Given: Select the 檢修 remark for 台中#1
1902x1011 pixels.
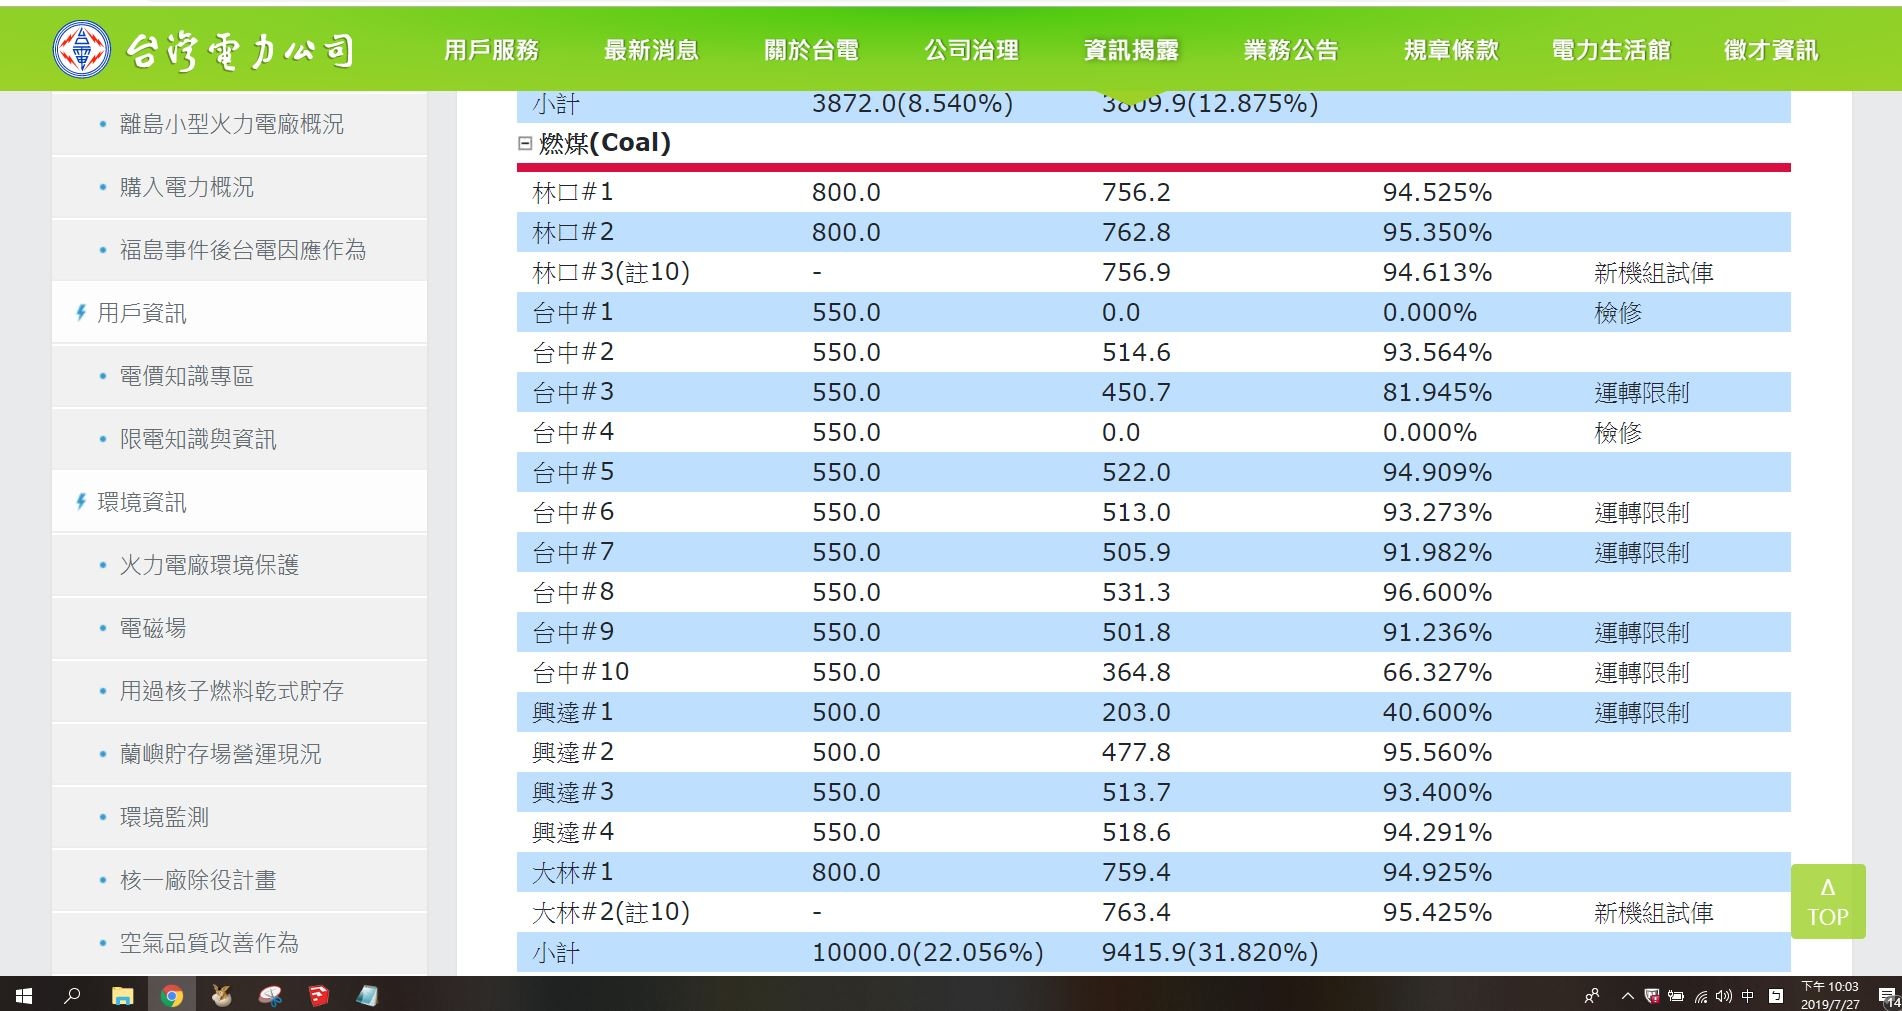Looking at the screenshot, I should pos(1618,312).
